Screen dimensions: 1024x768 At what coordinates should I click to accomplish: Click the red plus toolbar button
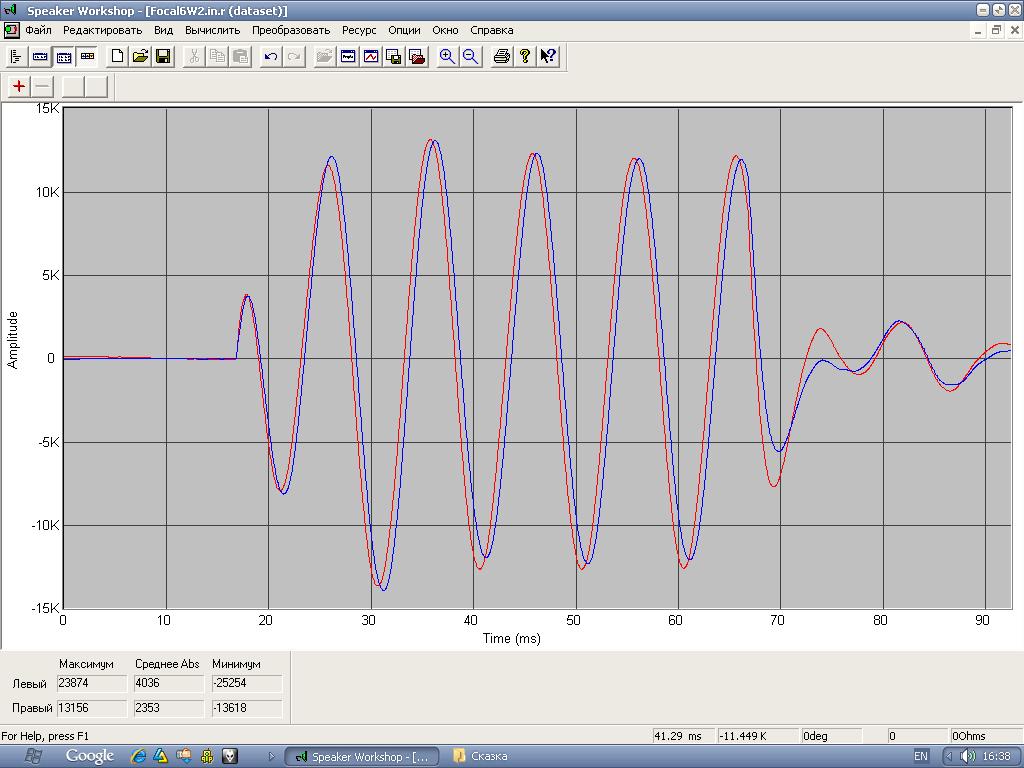[19, 86]
